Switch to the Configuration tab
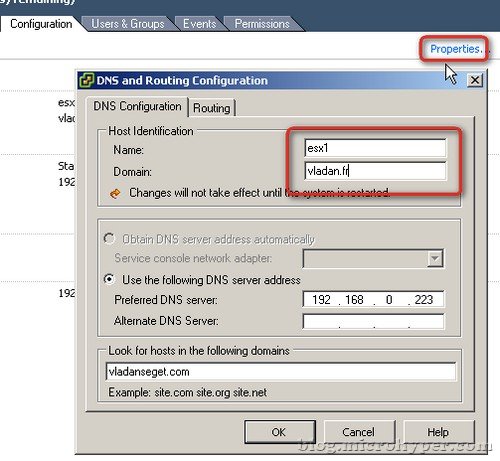Screen dimensions: 500x461 [x=41, y=24]
